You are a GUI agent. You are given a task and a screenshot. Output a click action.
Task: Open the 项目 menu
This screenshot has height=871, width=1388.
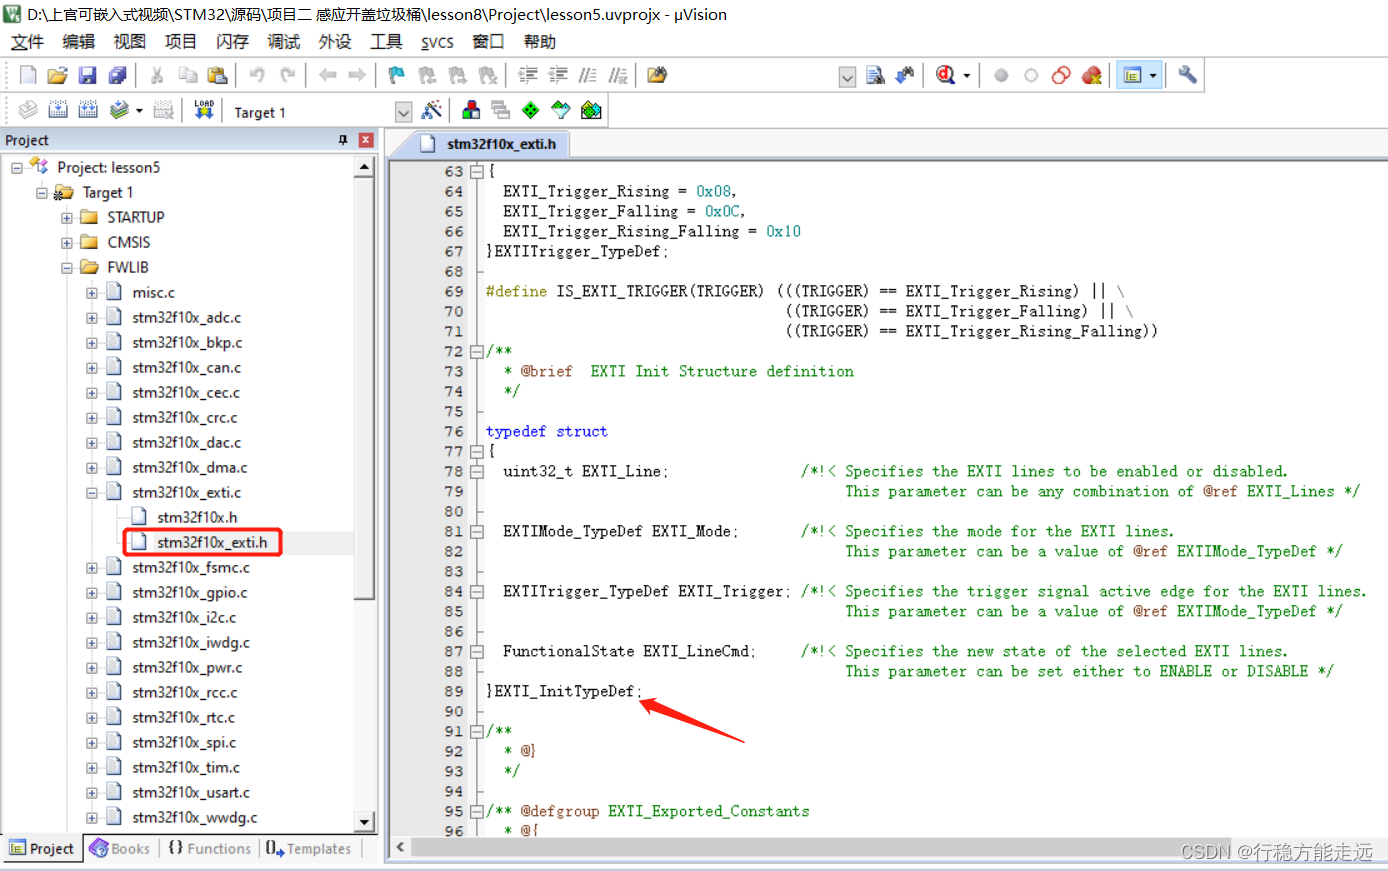pos(180,41)
